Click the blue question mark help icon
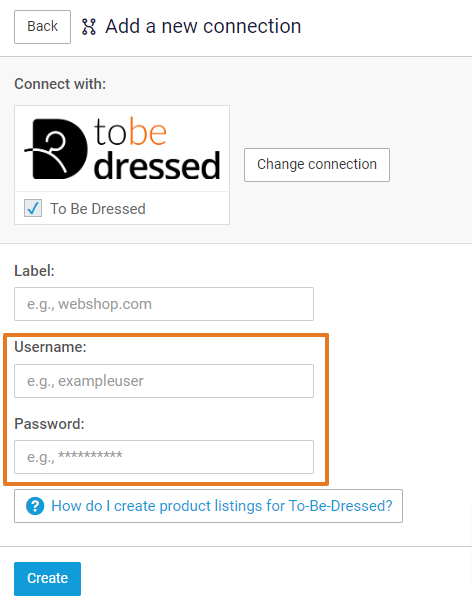This screenshot has width=472, height=607. pyautogui.click(x=35, y=506)
